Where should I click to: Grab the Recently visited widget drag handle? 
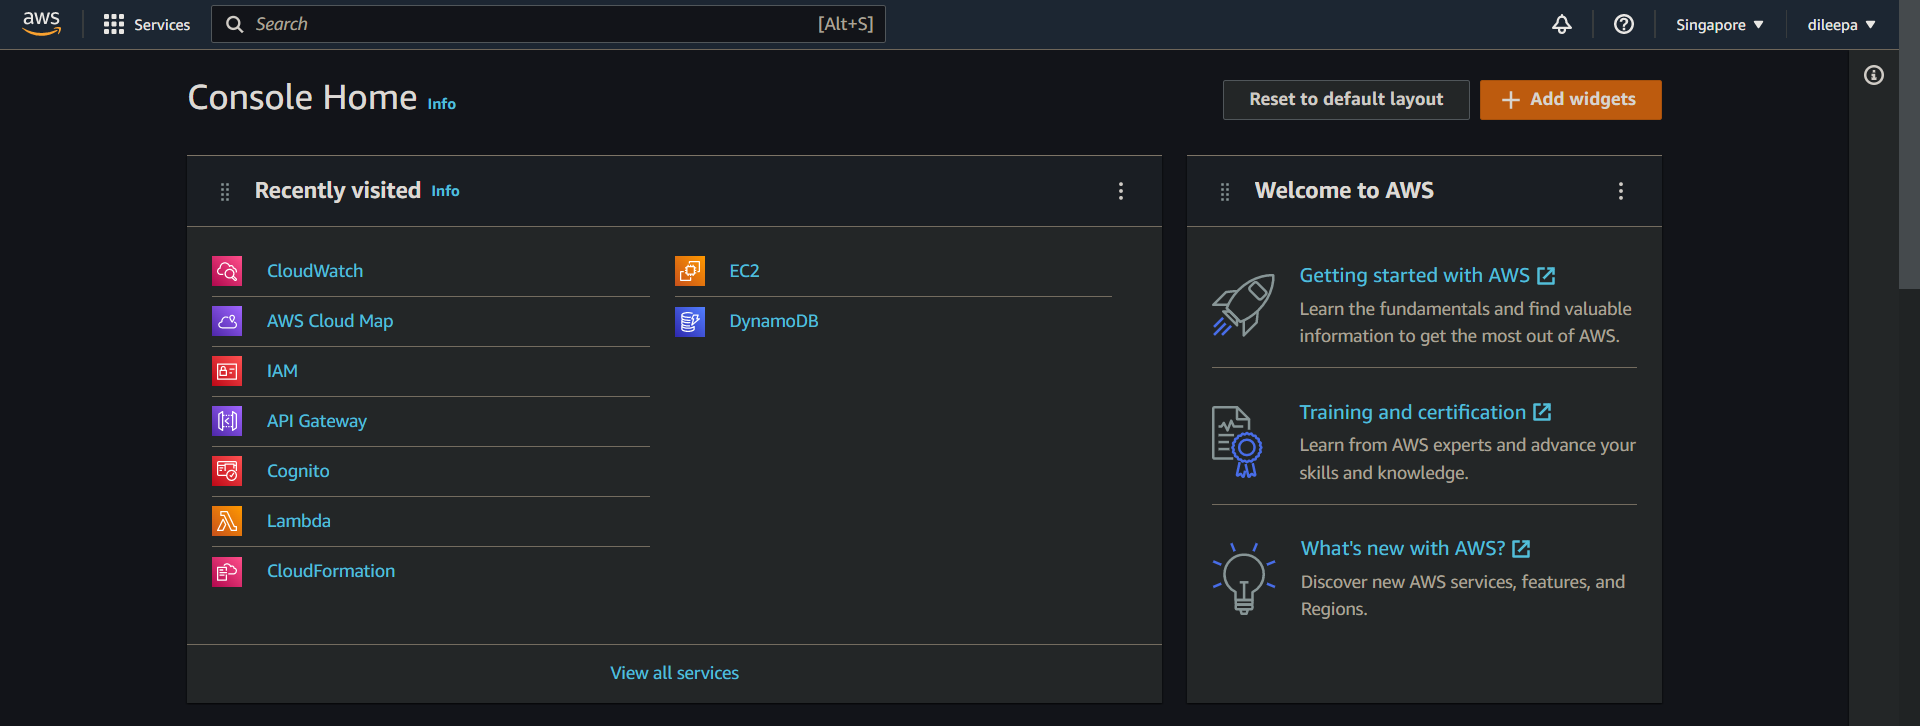tap(225, 191)
